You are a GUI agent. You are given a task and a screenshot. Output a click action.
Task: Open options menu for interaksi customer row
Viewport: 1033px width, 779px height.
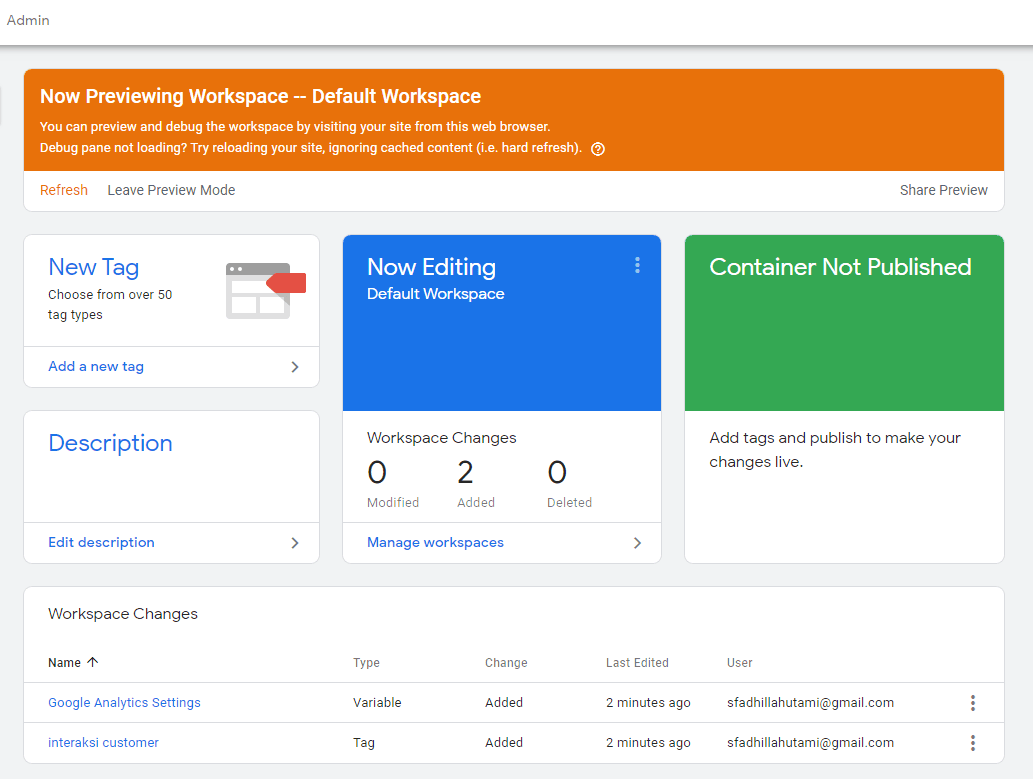pos(972,743)
